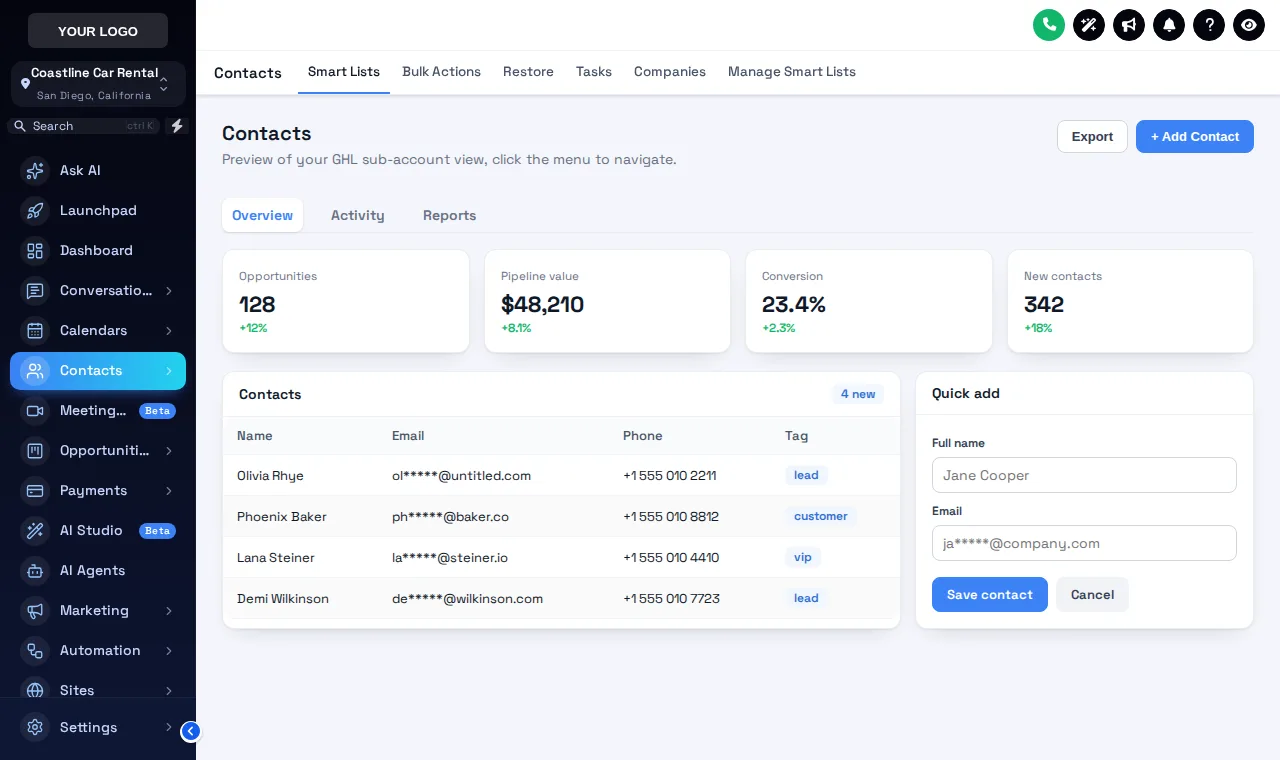
Task: Open AI Studio sidebar item
Action: 98,530
